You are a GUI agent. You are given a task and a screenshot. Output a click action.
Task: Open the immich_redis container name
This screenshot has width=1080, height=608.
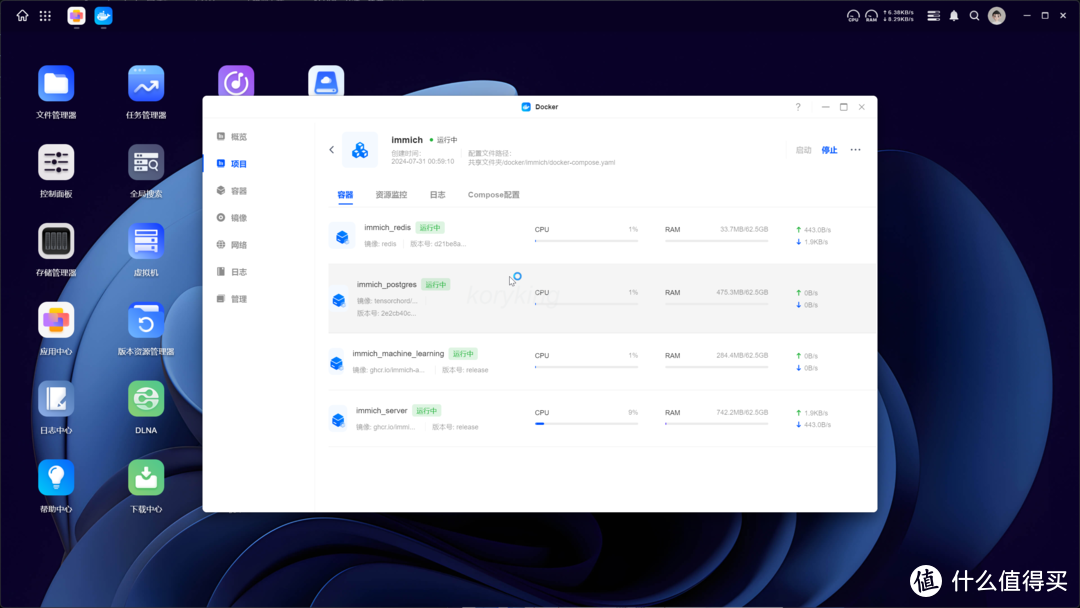pos(387,227)
